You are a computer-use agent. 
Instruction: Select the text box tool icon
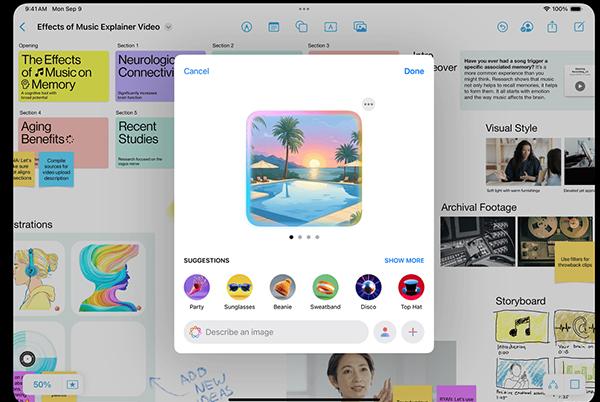[x=330, y=27]
